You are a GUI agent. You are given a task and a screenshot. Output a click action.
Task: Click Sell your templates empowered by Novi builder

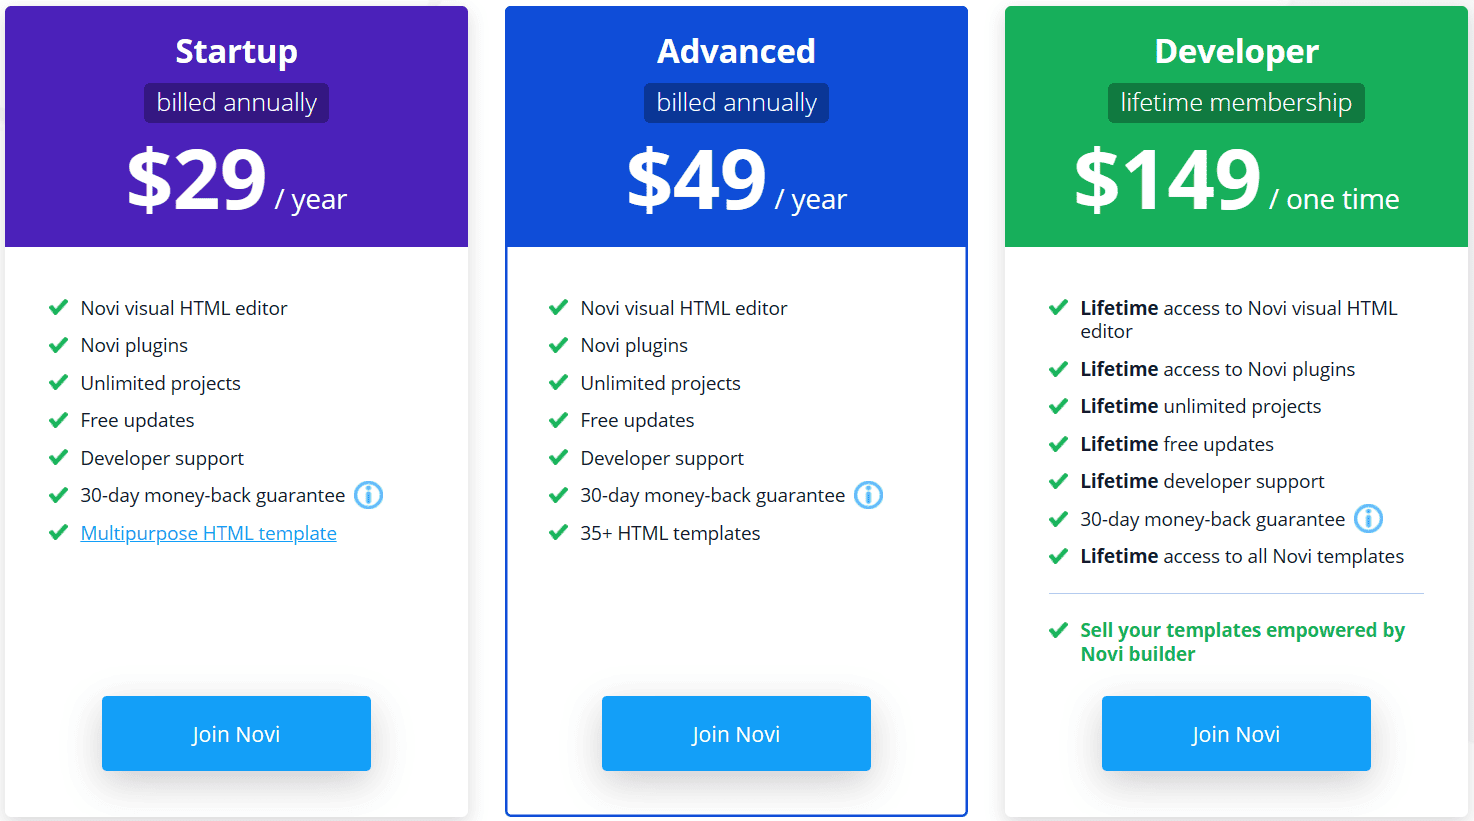[x=1242, y=642]
